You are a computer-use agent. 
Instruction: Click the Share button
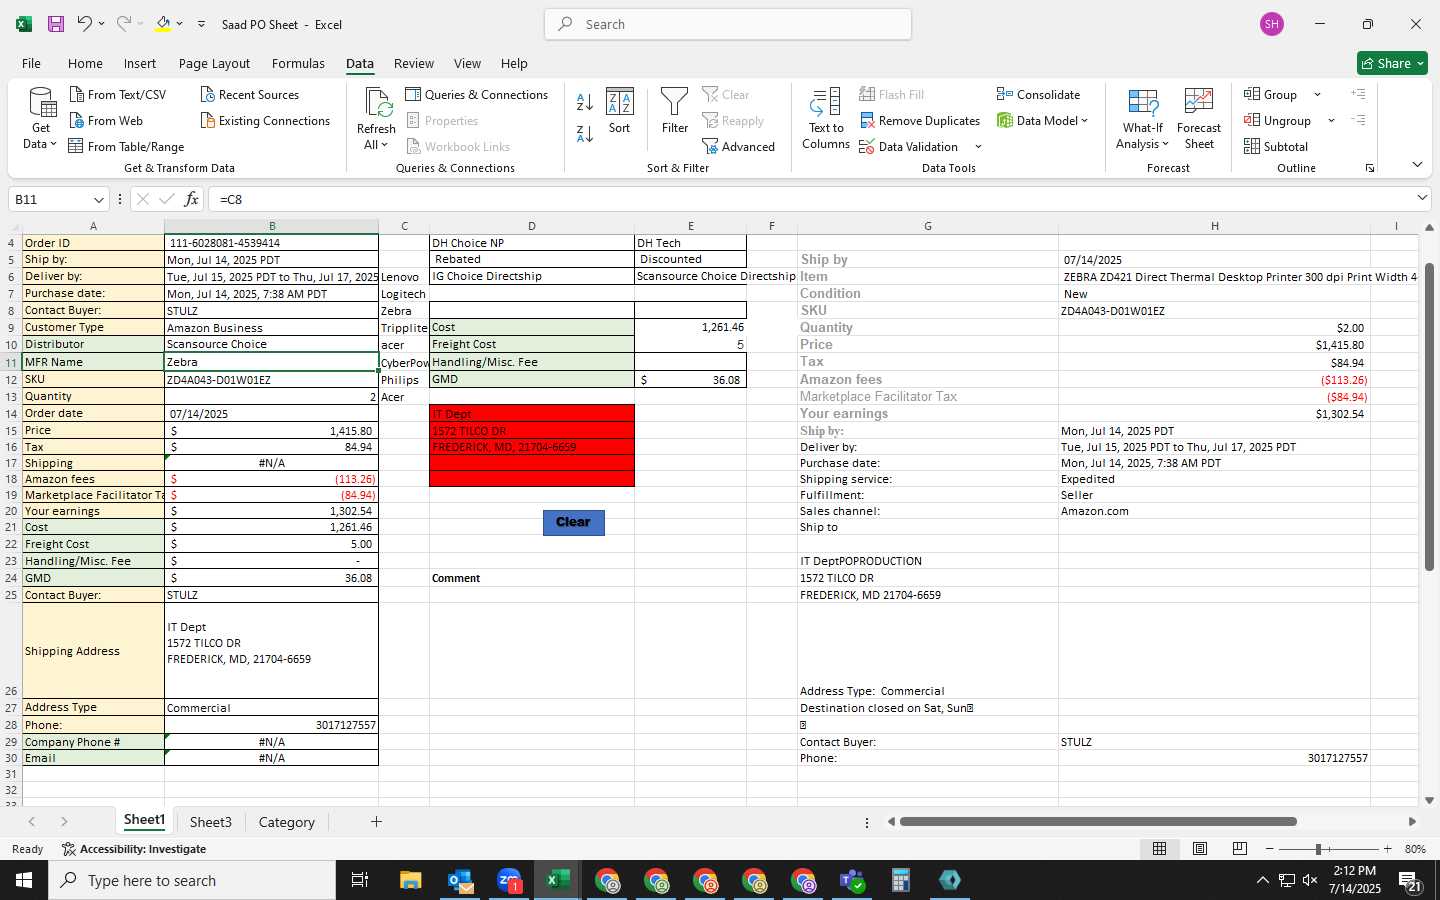pos(1392,63)
